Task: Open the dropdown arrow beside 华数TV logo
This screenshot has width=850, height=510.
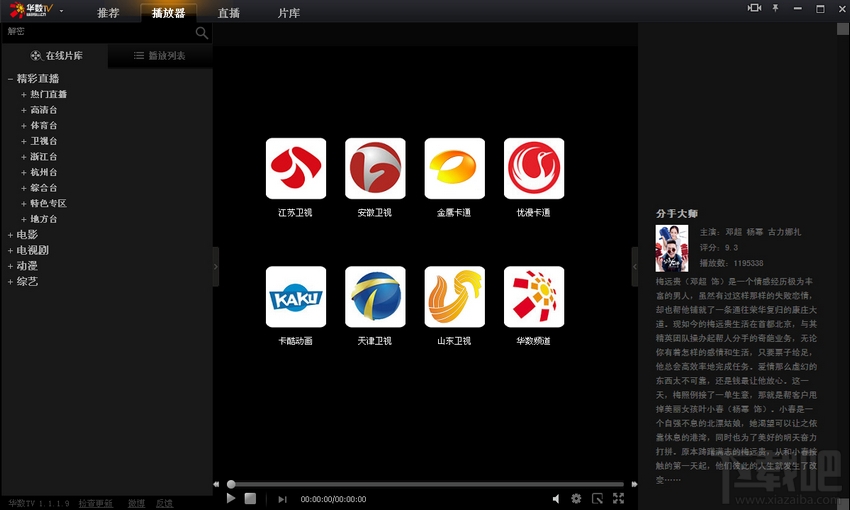Action: point(61,11)
